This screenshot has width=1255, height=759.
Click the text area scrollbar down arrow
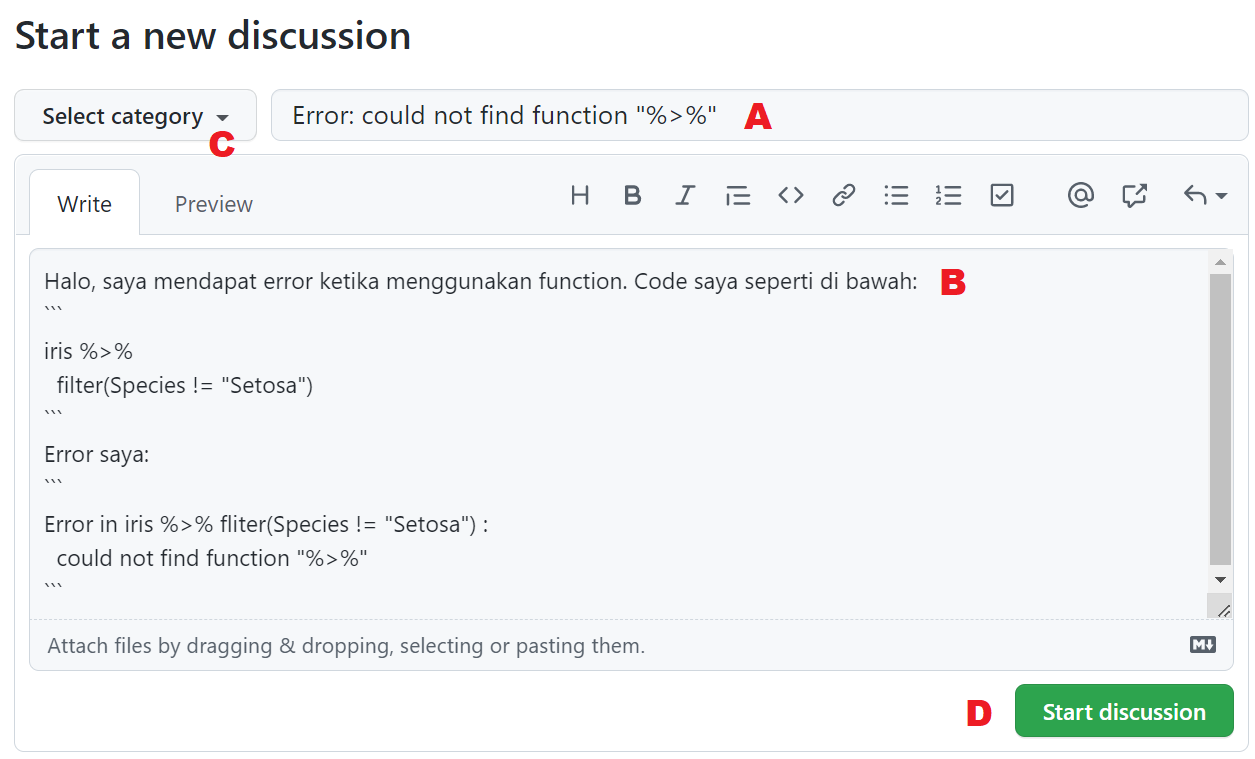[x=1220, y=580]
